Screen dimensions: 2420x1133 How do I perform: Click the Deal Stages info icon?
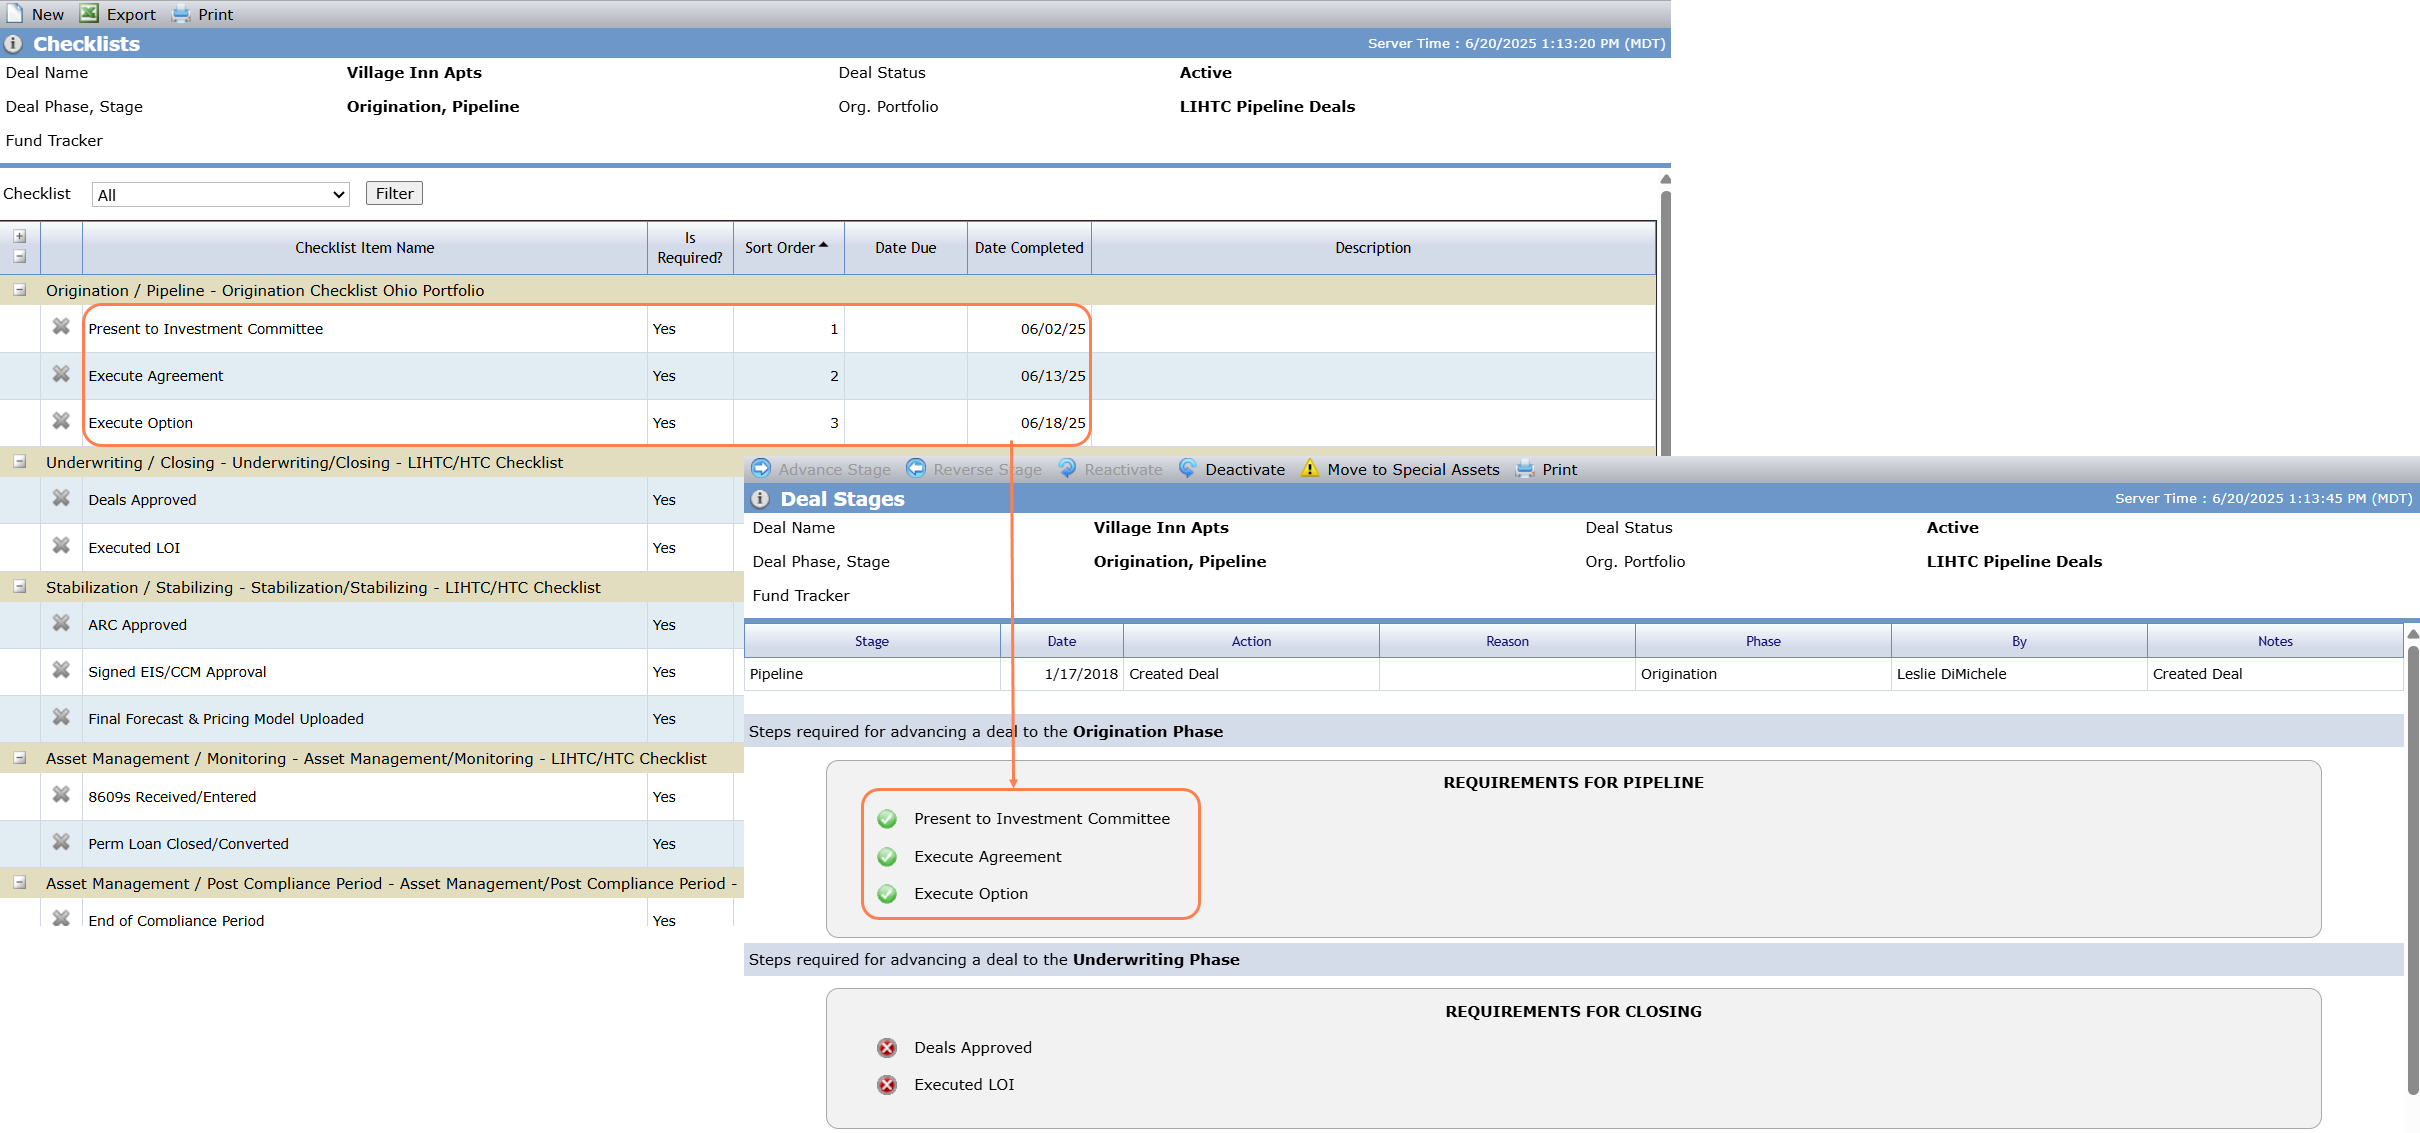(760, 498)
